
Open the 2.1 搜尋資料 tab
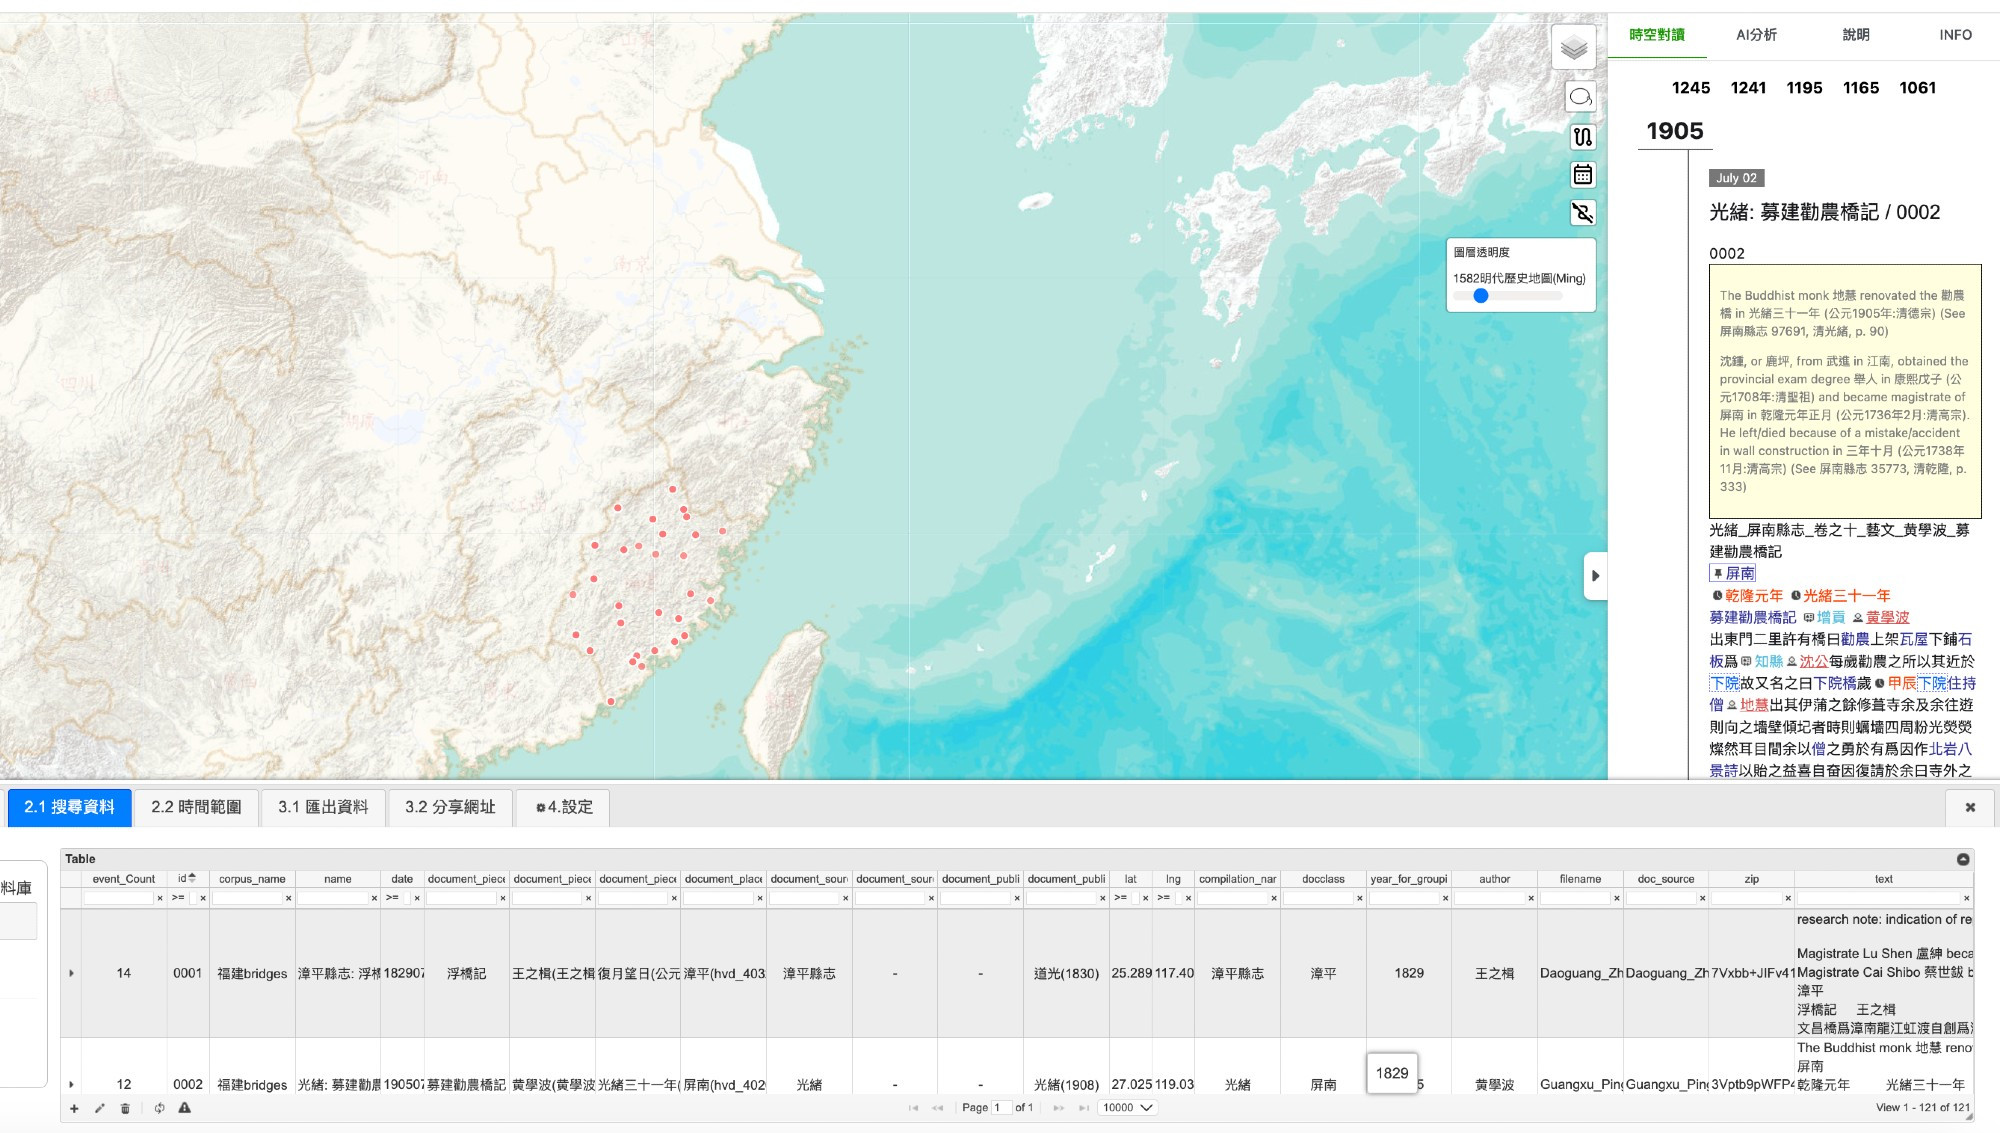(x=70, y=807)
